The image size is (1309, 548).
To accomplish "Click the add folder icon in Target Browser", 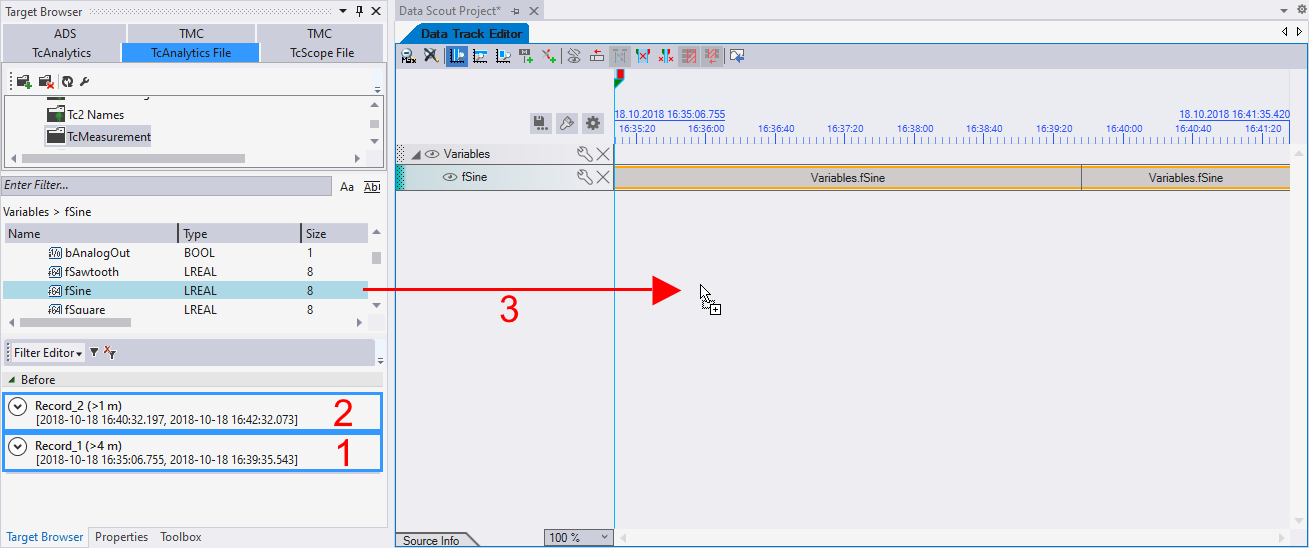I will pyautogui.click(x=23, y=81).
